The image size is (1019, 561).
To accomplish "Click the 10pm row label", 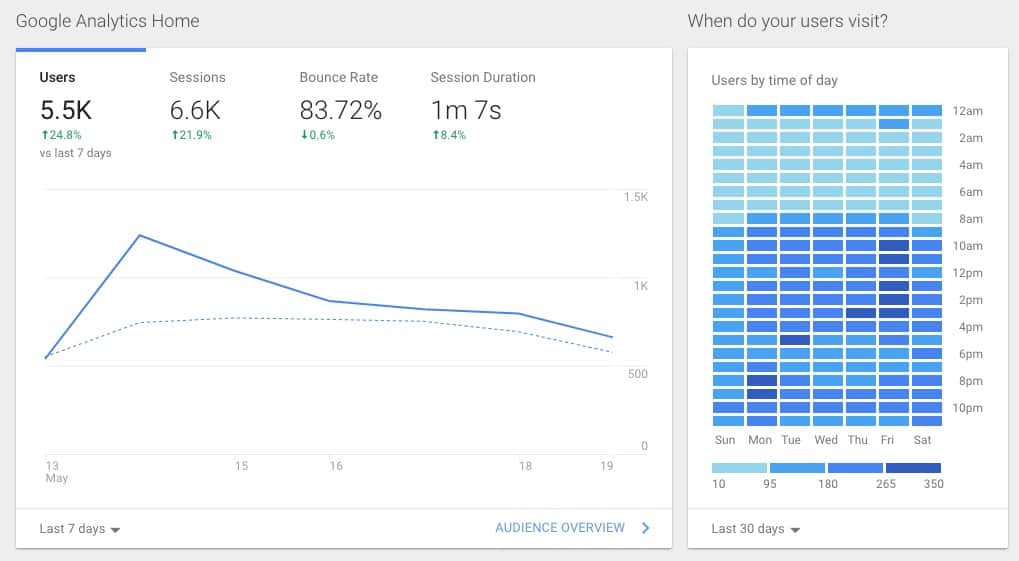I will point(967,408).
